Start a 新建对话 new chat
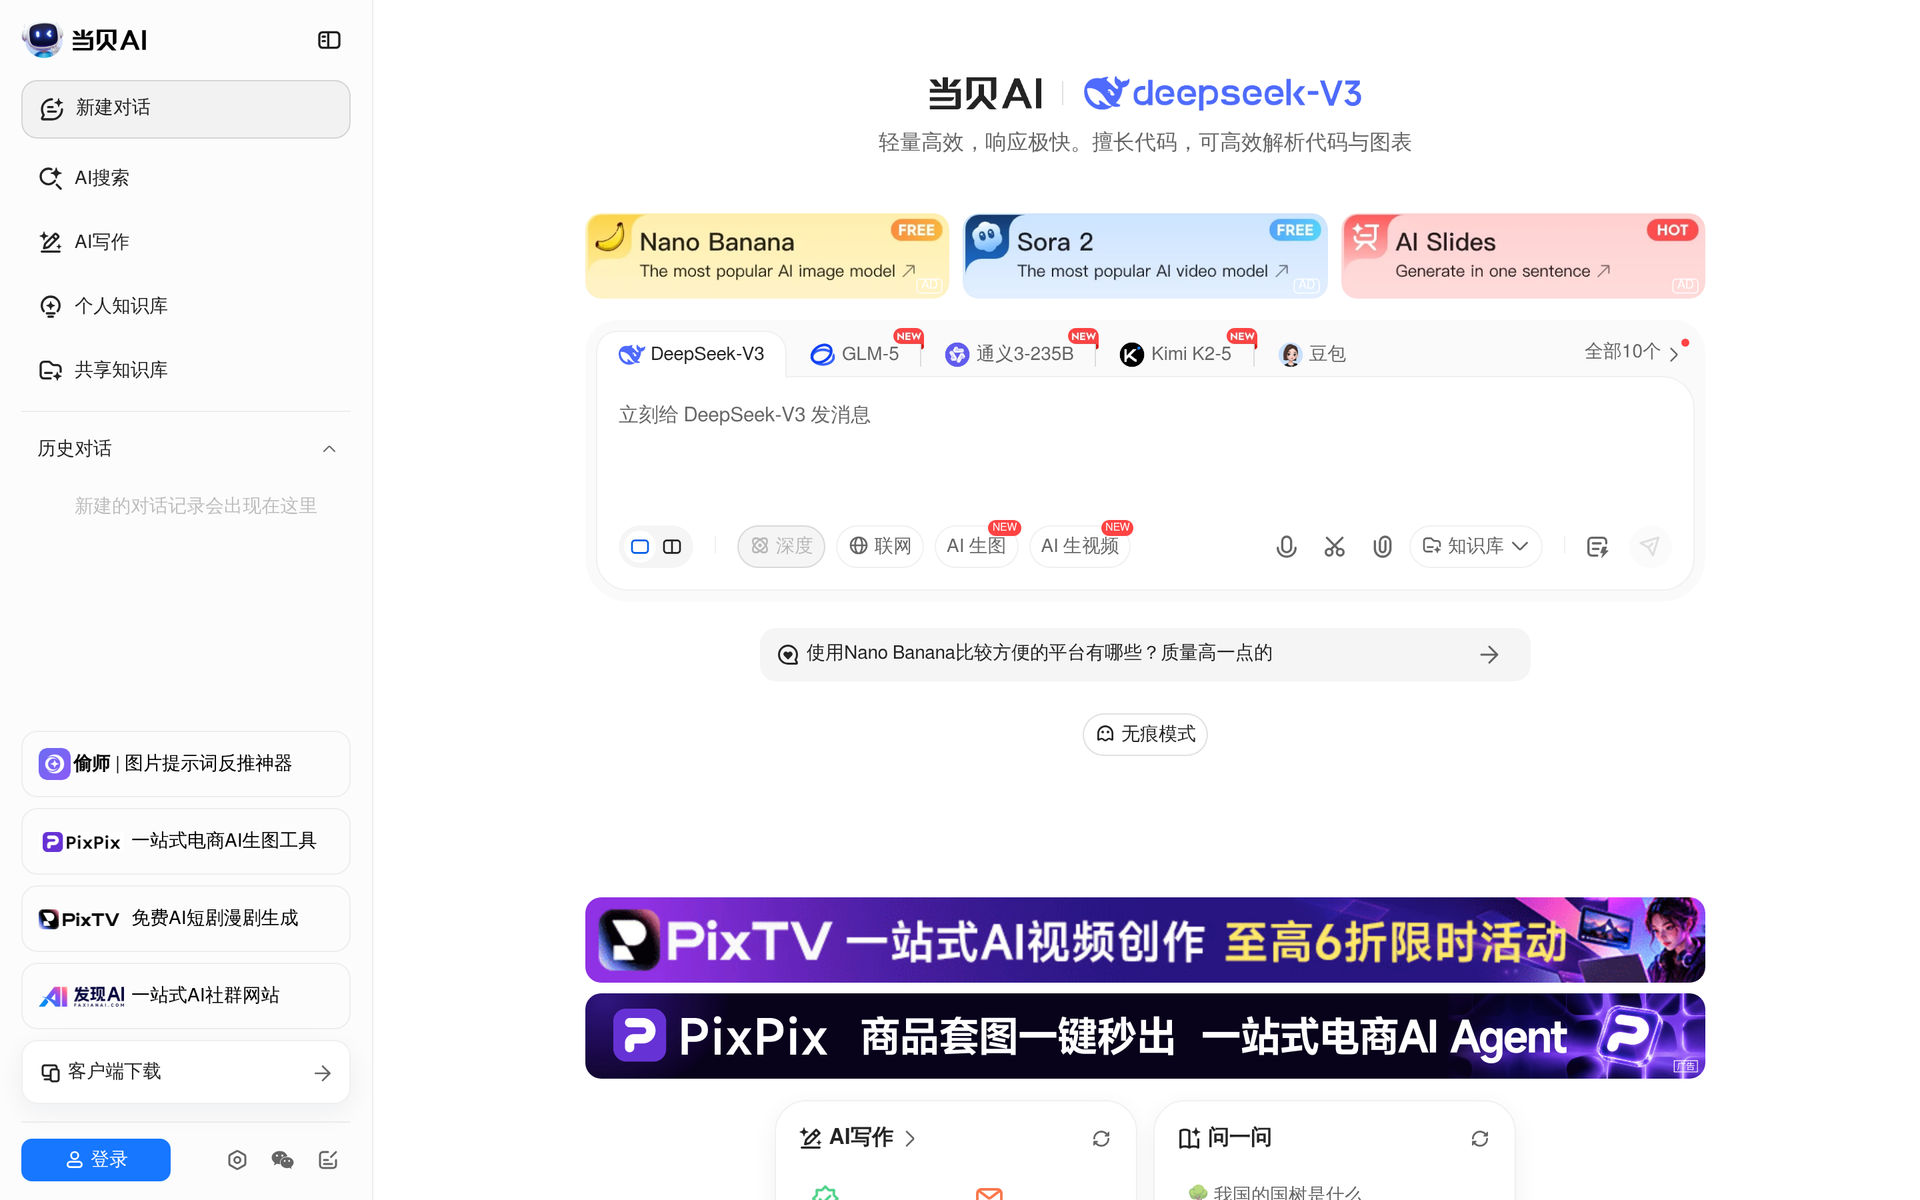 [186, 109]
